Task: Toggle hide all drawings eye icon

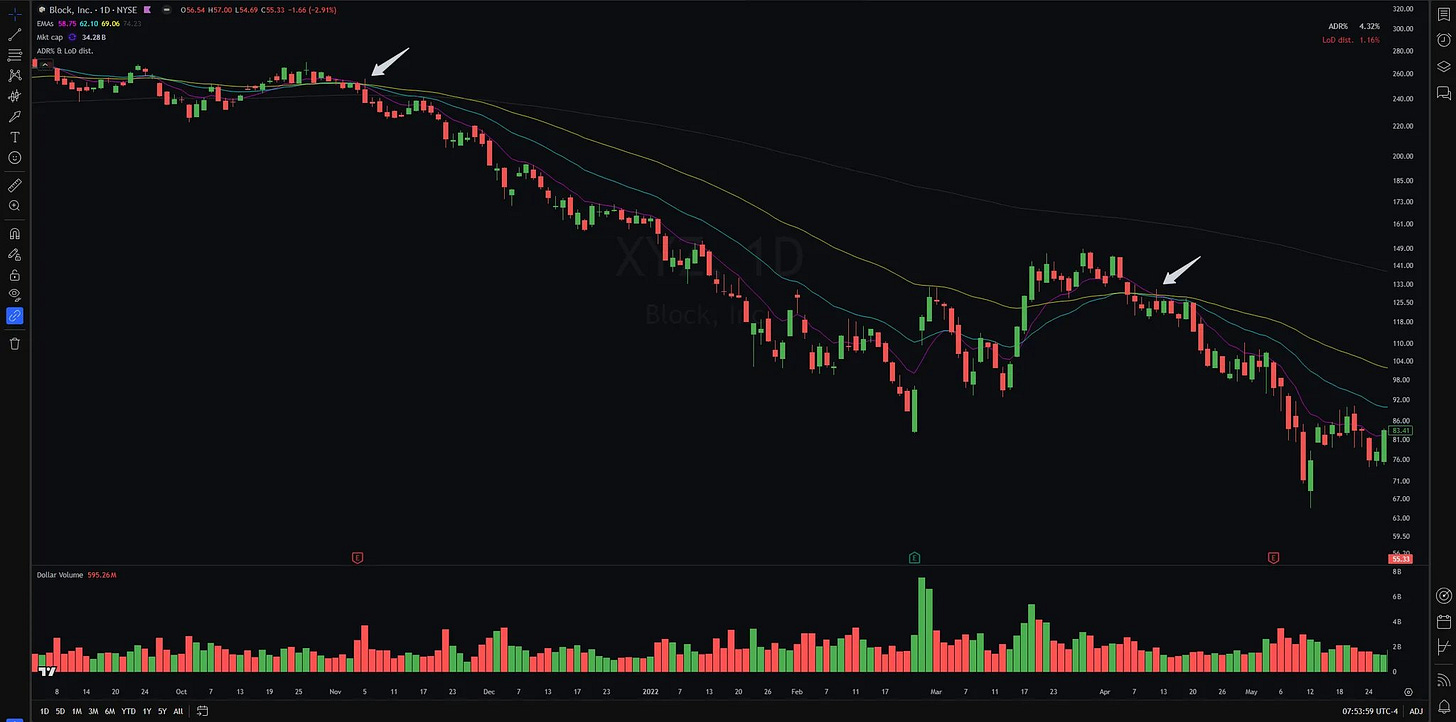Action: pos(15,295)
